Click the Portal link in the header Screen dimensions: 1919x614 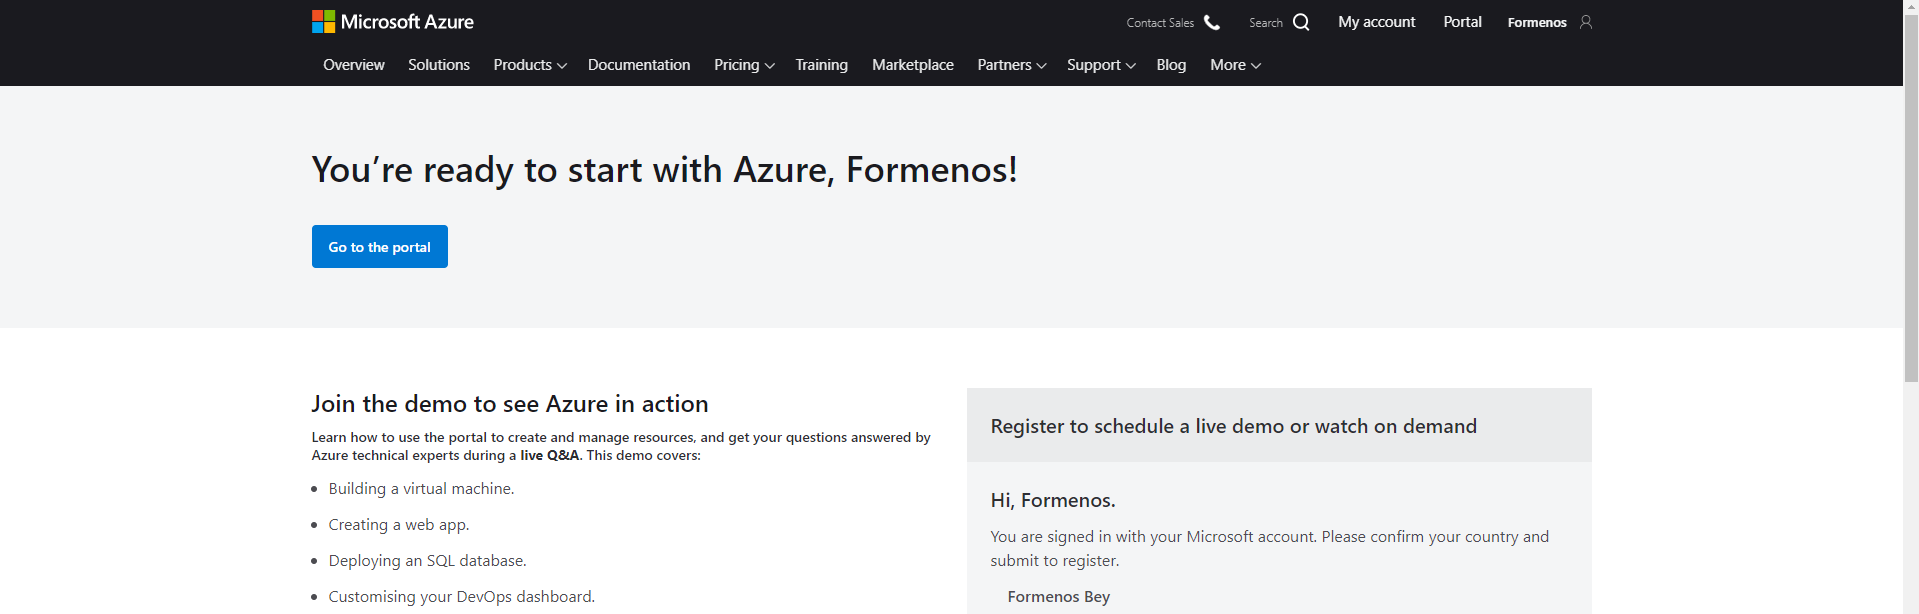coord(1462,22)
